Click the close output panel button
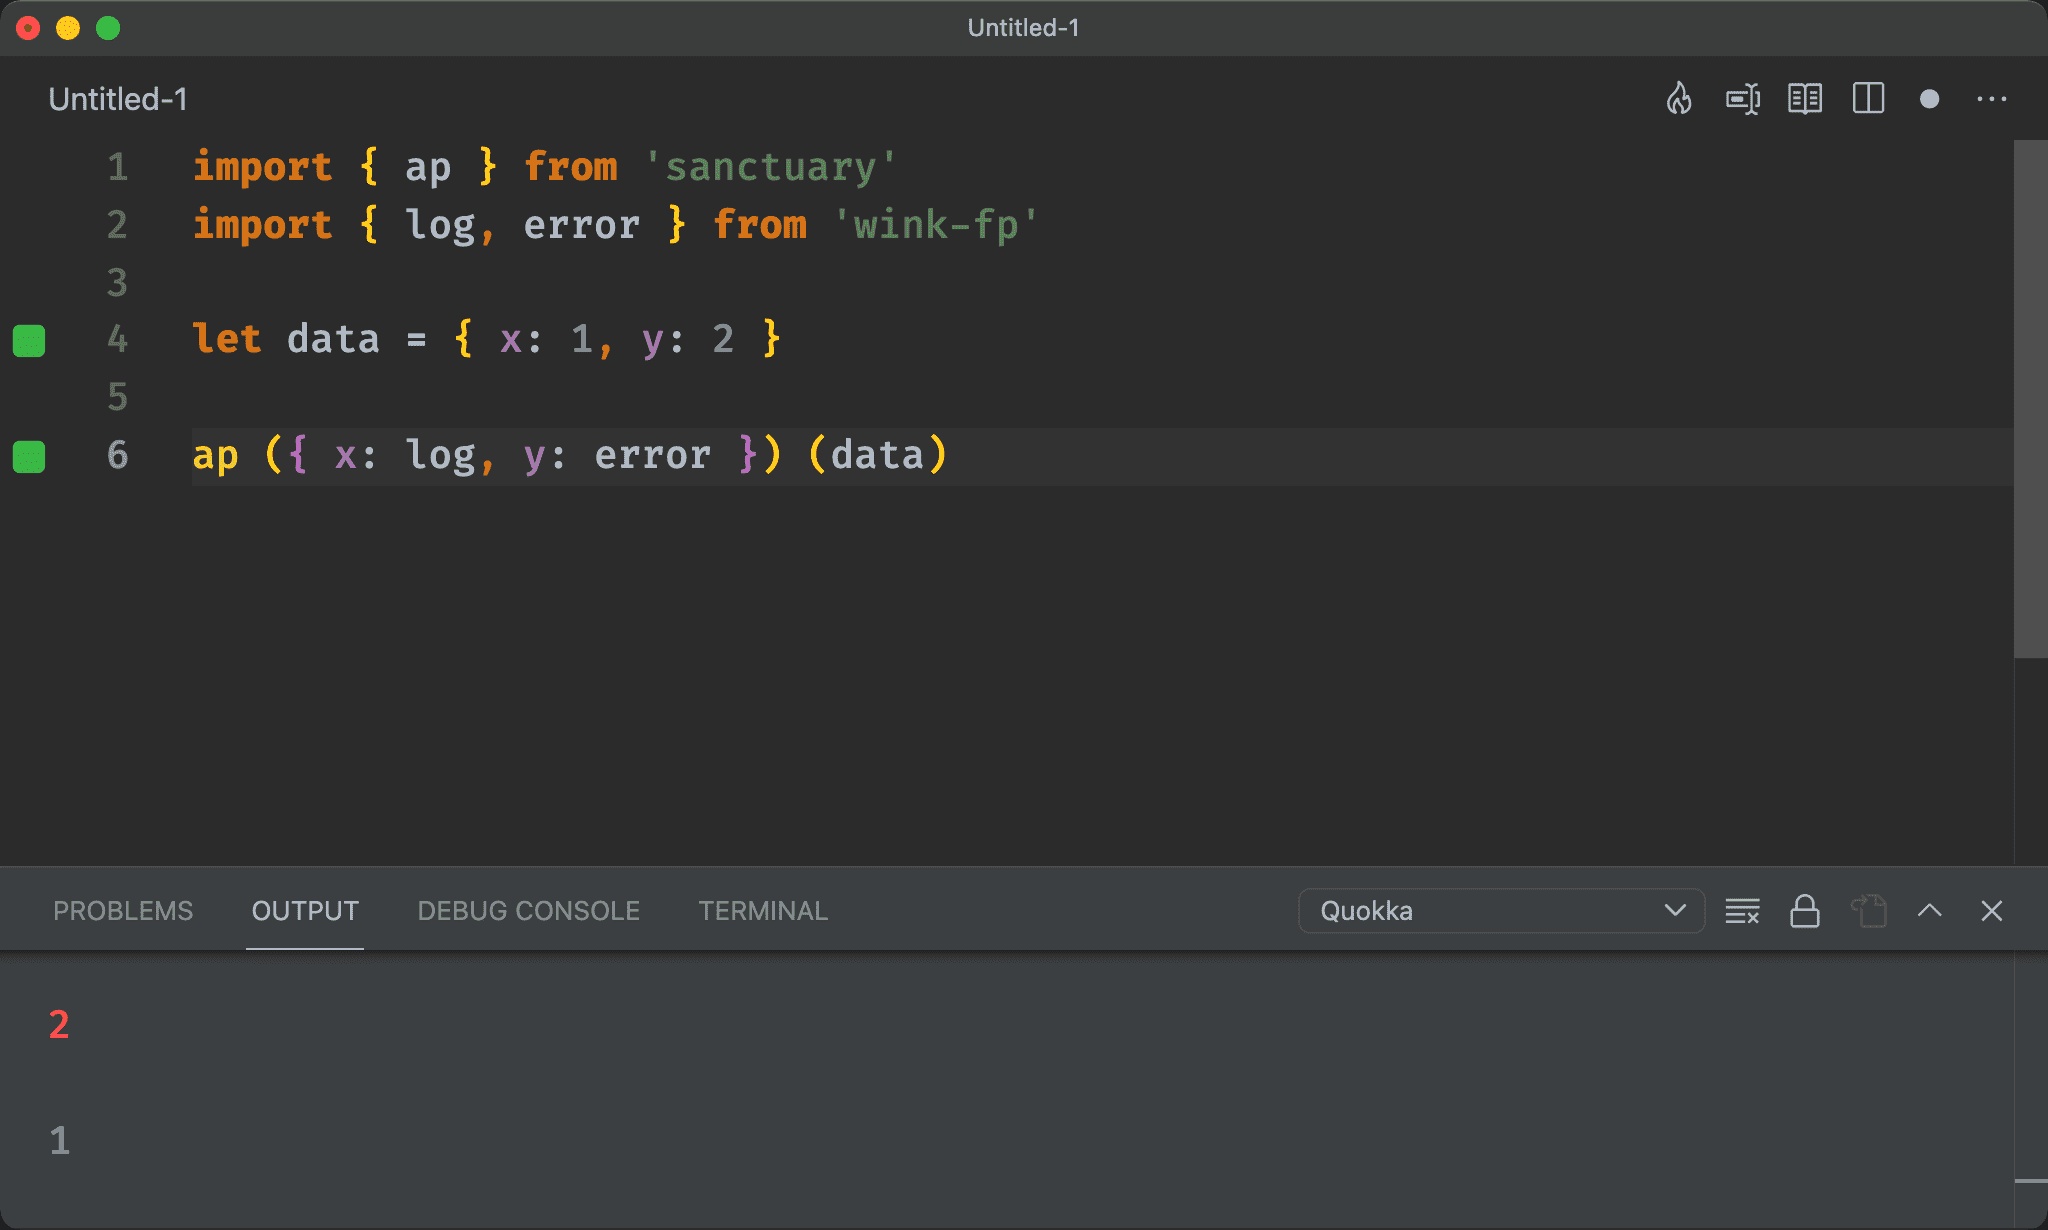This screenshot has height=1230, width=2048. (1992, 910)
